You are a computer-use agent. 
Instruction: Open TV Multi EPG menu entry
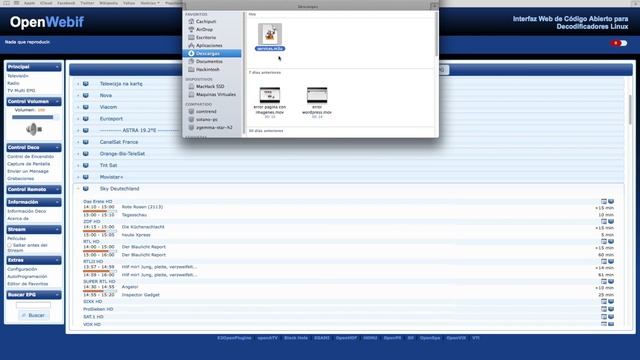tap(21, 91)
